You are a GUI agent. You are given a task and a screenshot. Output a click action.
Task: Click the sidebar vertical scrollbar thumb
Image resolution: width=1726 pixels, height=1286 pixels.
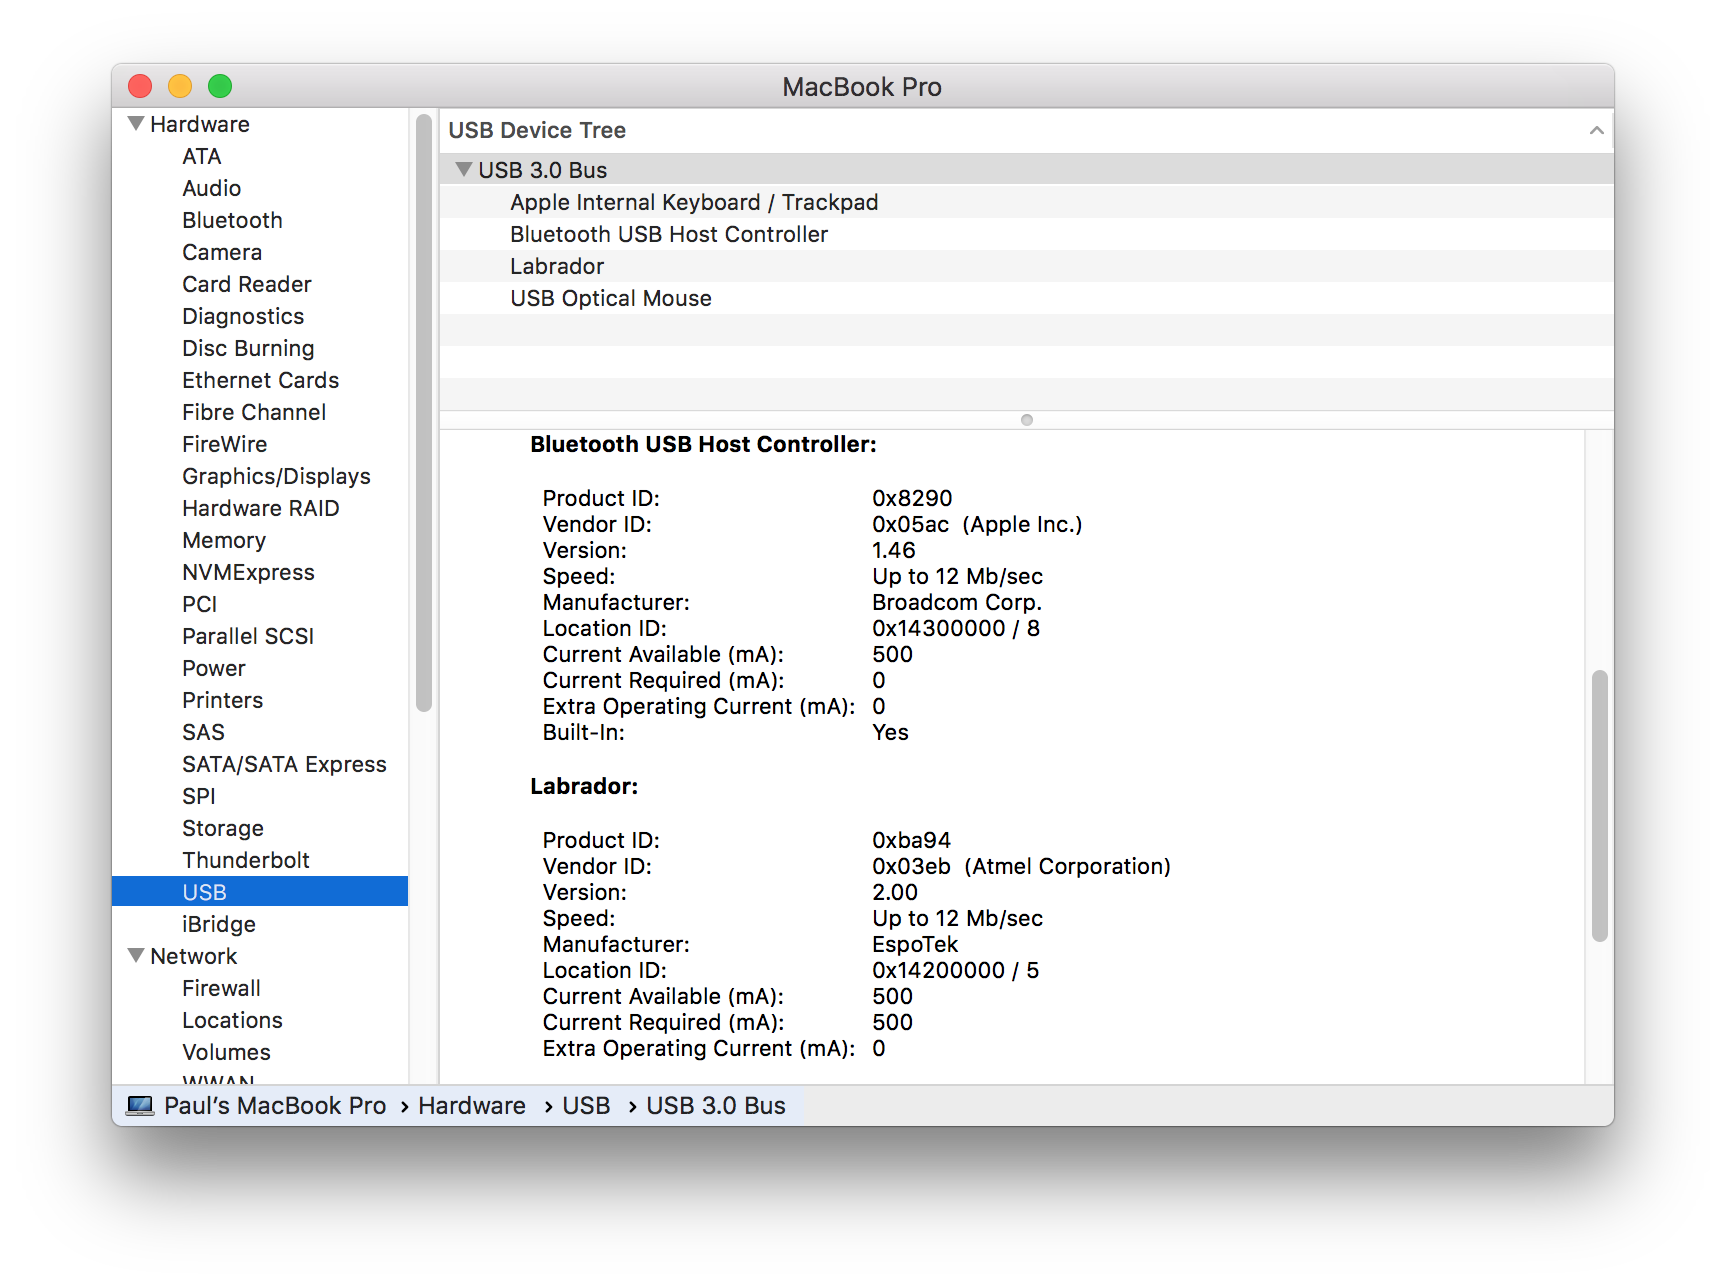pos(424,412)
